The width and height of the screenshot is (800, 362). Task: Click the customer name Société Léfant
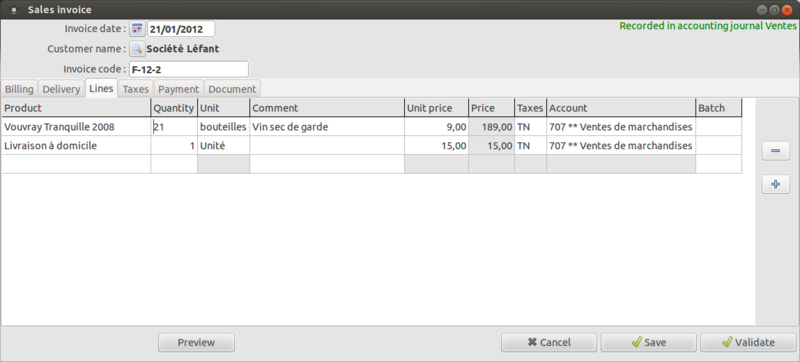[183, 49]
